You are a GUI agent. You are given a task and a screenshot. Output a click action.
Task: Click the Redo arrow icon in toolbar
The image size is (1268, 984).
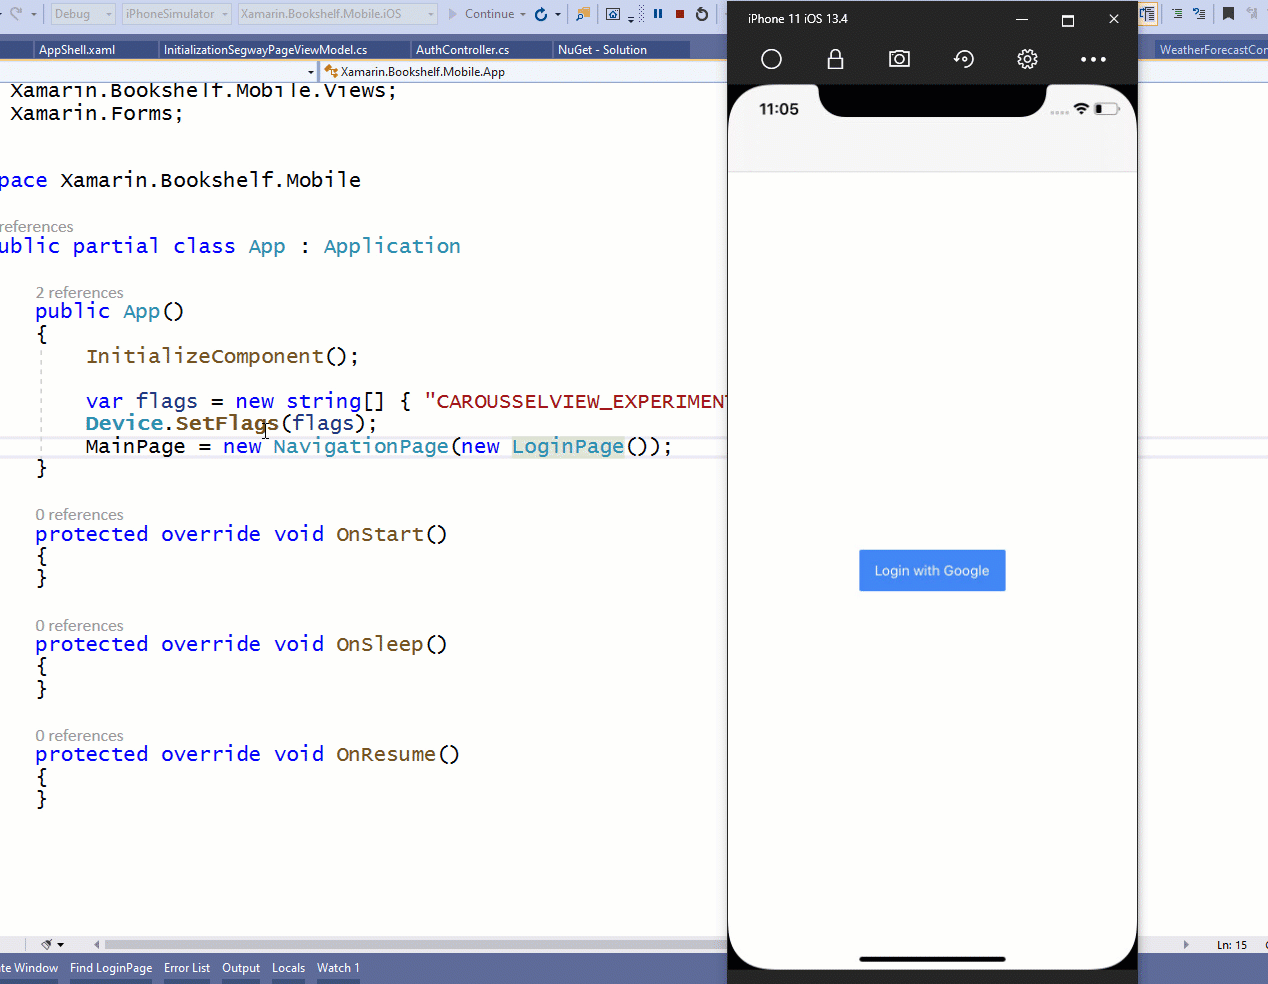[x=15, y=14]
